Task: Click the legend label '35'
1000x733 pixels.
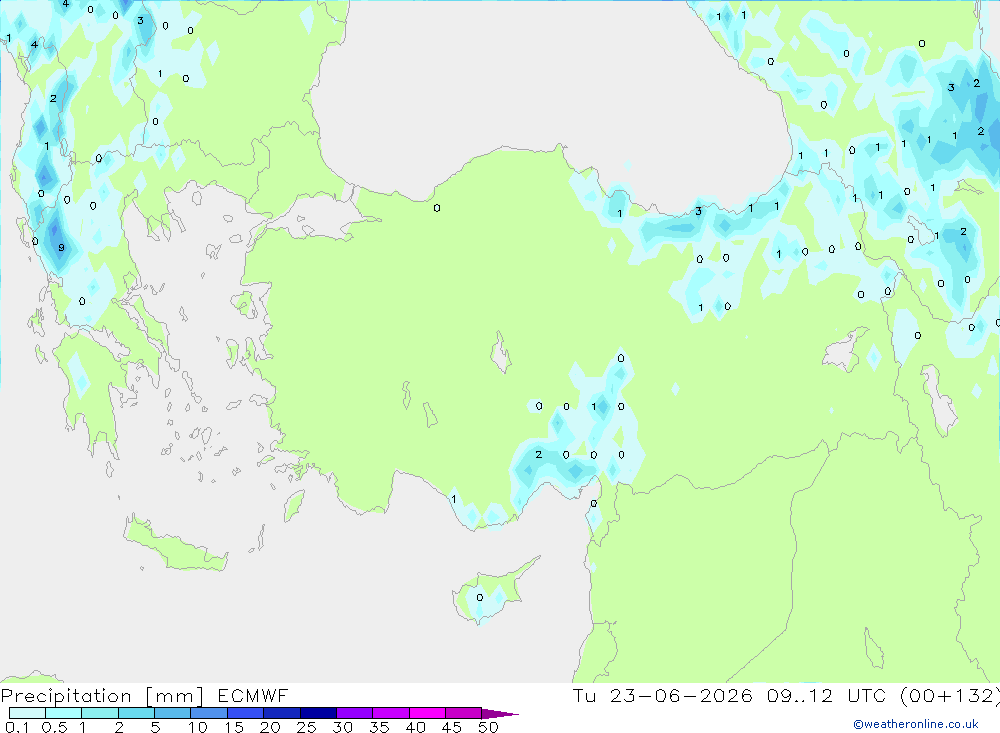Action: click(379, 727)
